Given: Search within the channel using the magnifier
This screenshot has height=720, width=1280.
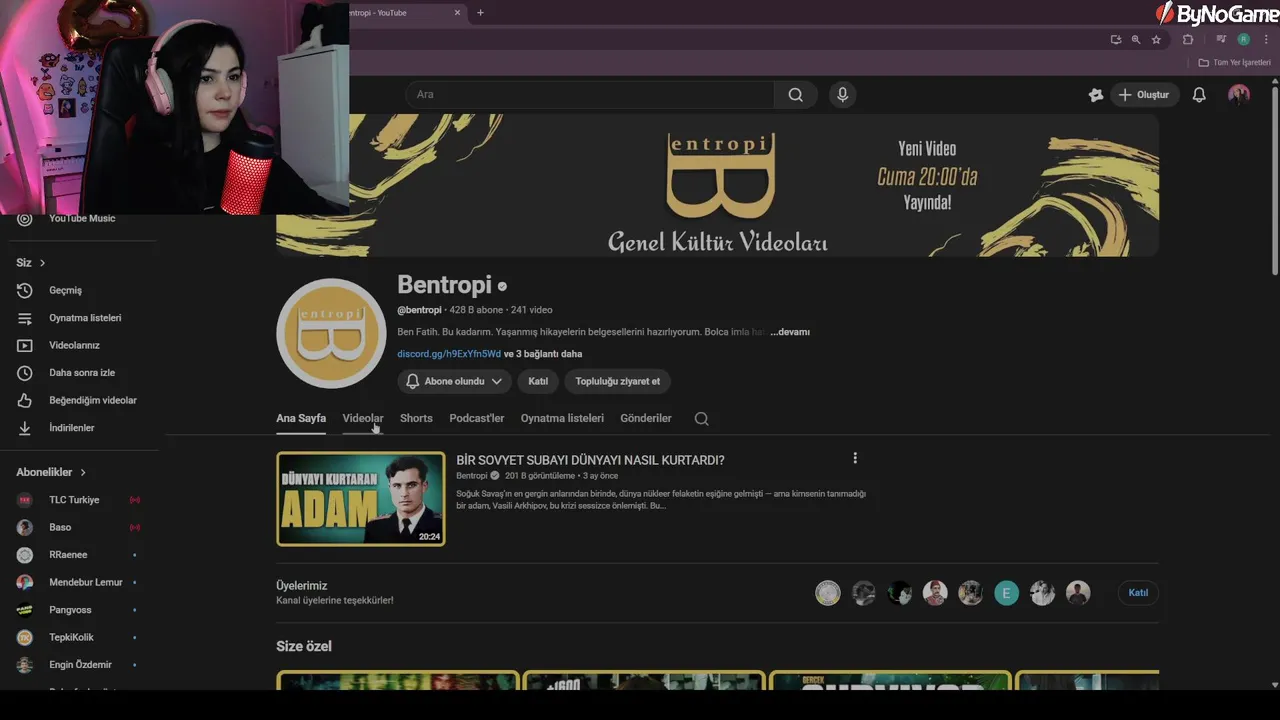Looking at the screenshot, I should 701,419.
